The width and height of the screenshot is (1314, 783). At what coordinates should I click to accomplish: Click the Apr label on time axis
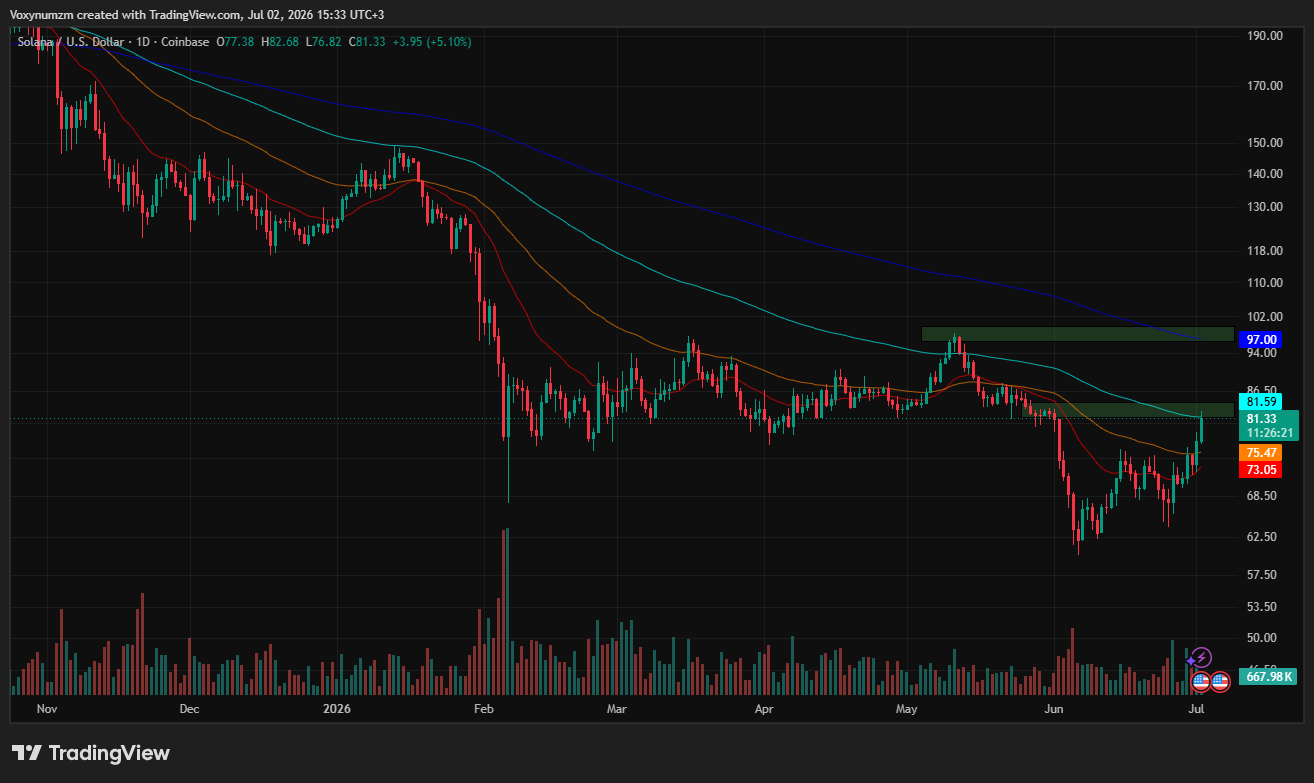click(764, 709)
